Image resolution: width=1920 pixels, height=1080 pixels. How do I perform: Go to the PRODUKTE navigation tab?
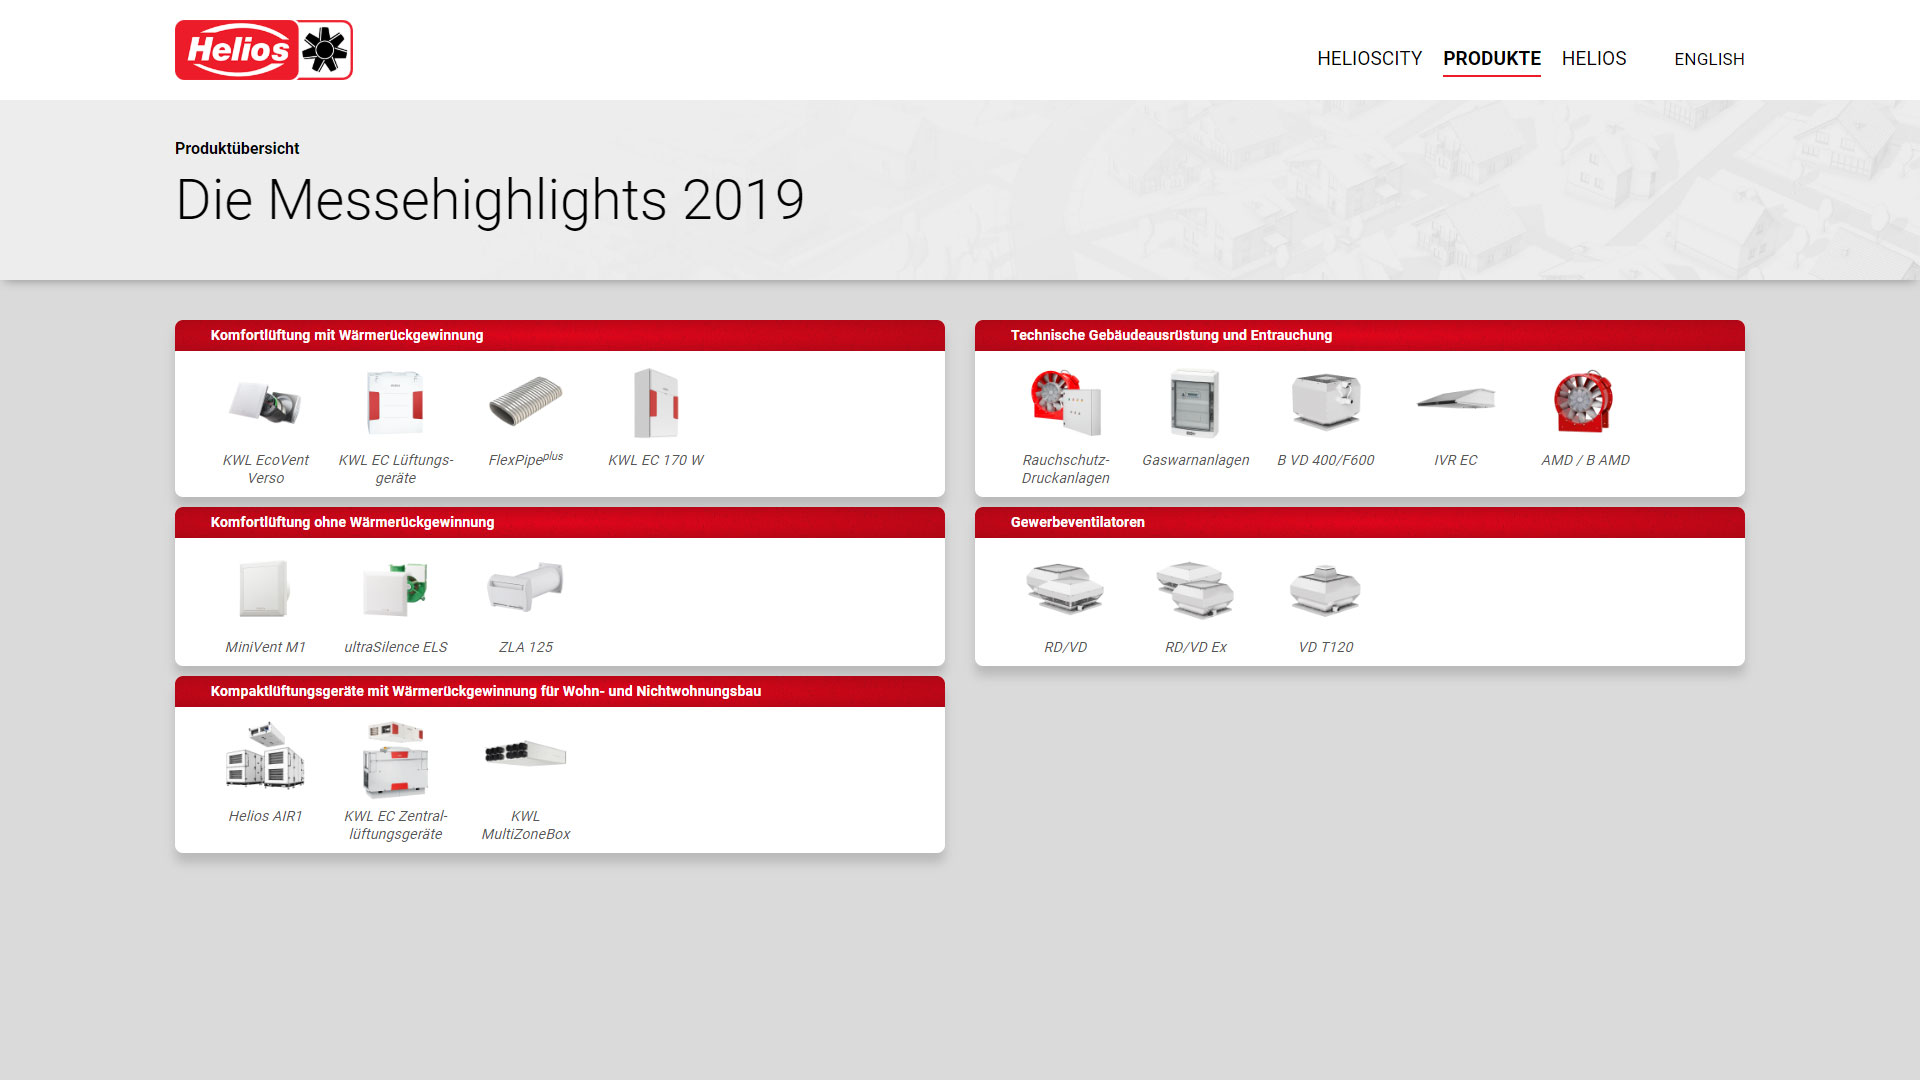(x=1491, y=59)
